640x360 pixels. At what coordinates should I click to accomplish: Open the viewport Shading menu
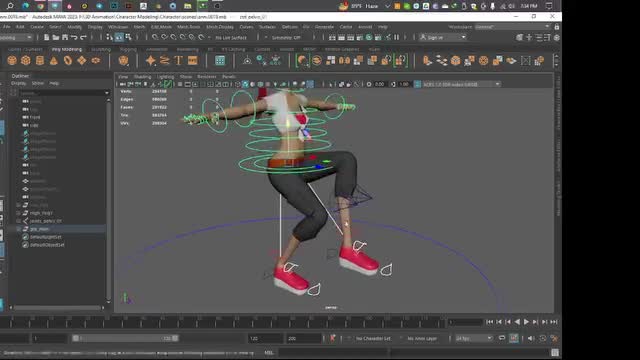pos(142,77)
